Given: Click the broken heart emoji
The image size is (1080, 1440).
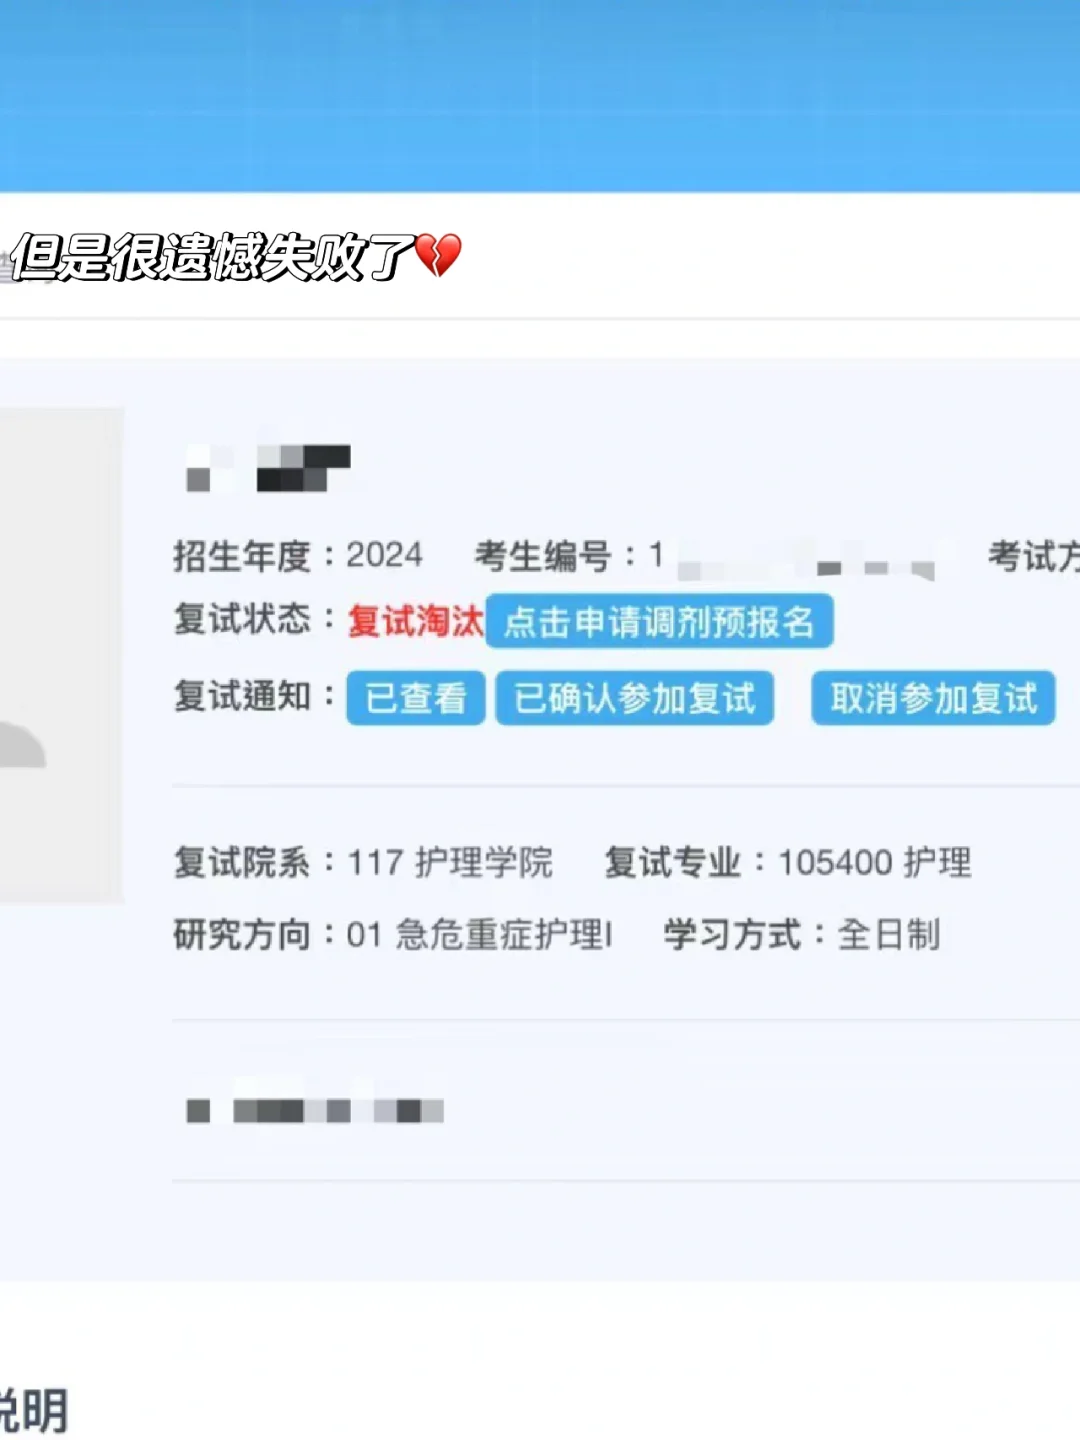Looking at the screenshot, I should (x=438, y=256).
